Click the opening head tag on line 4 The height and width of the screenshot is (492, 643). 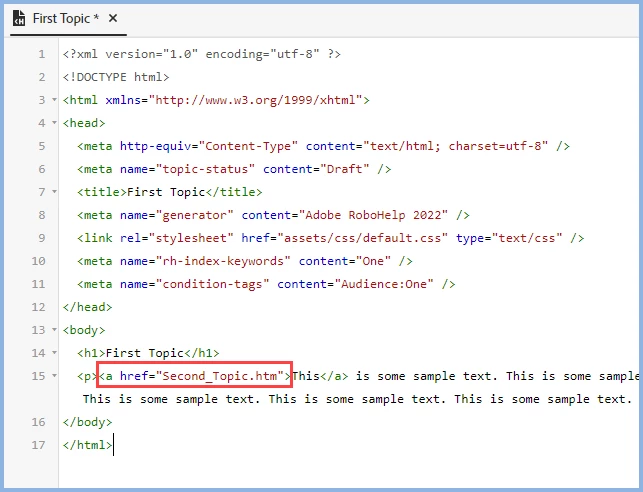tap(84, 123)
